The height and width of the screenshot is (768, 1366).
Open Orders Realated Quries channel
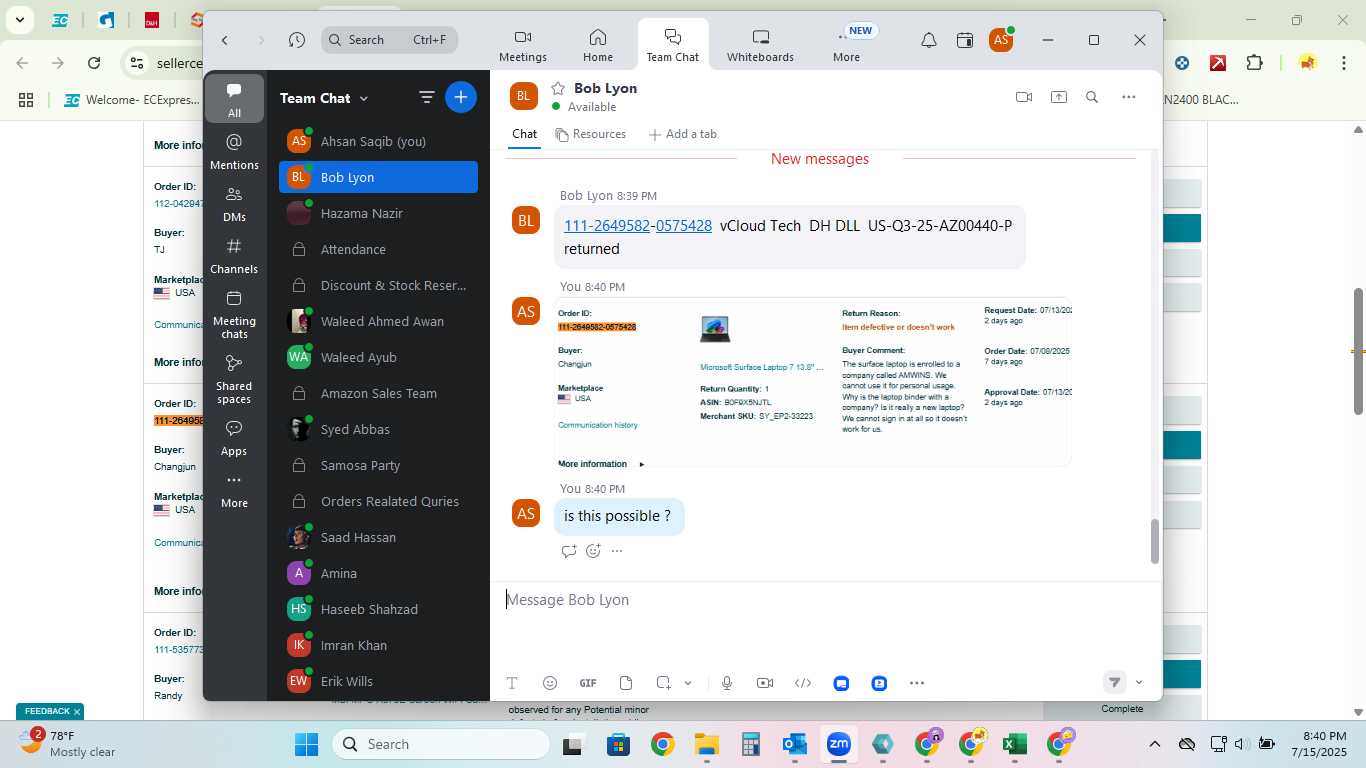pos(378,501)
